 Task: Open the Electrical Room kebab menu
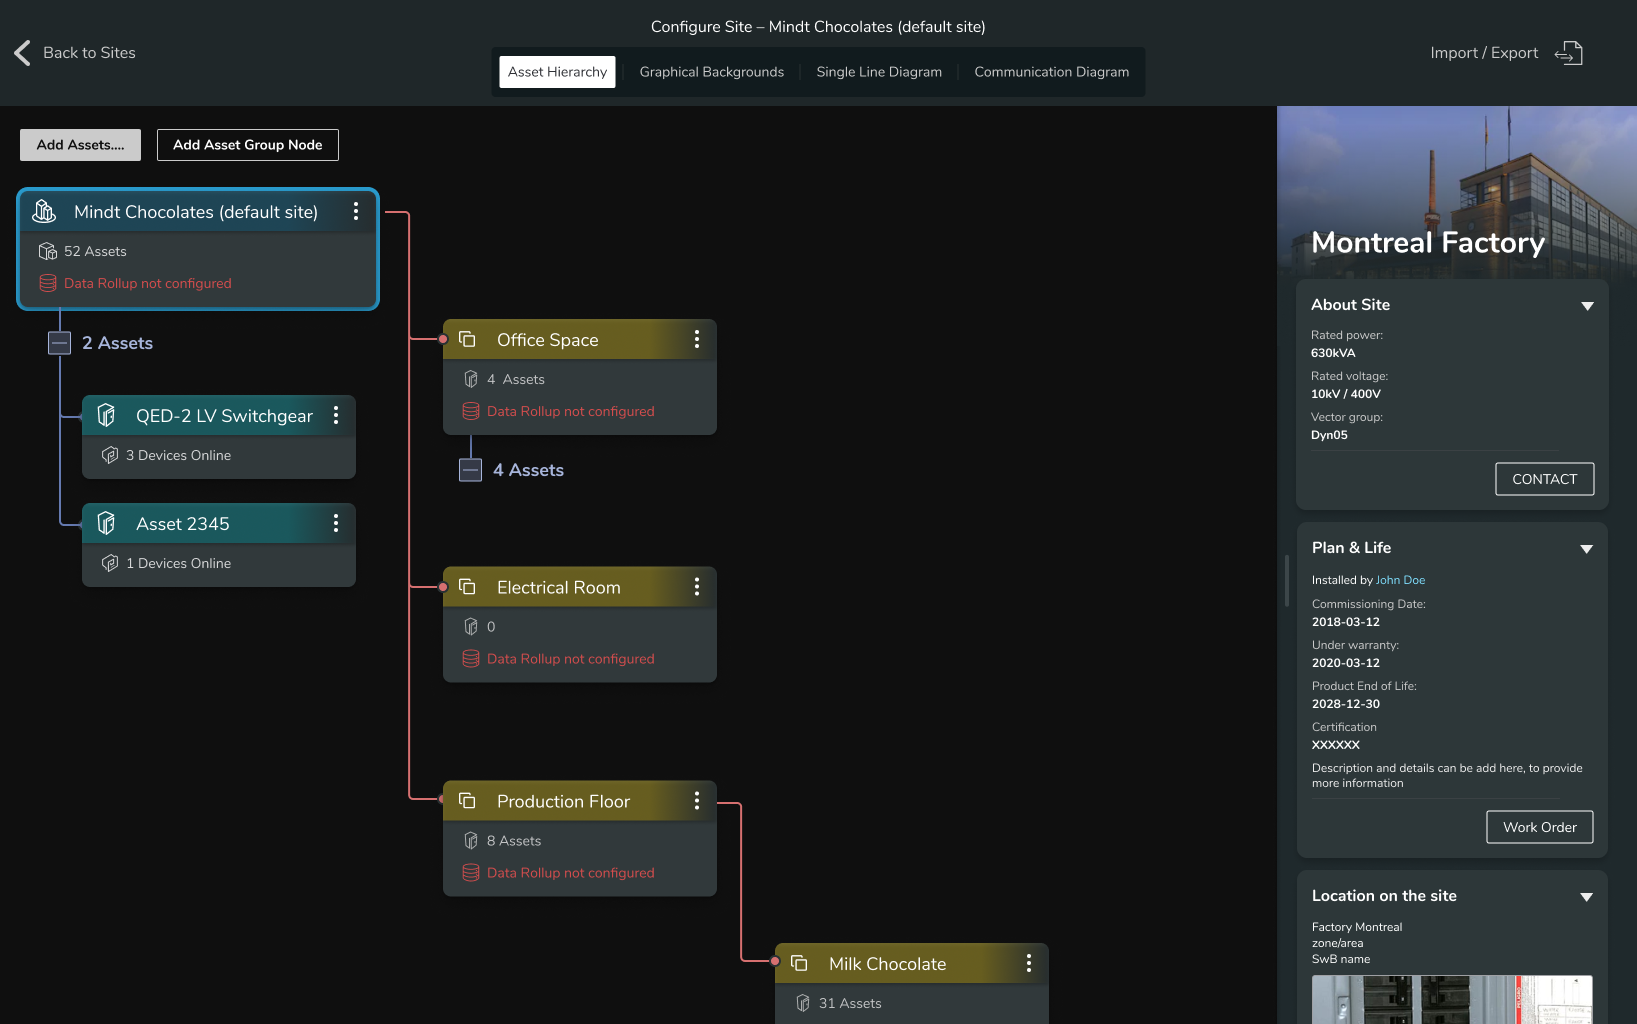(x=697, y=587)
